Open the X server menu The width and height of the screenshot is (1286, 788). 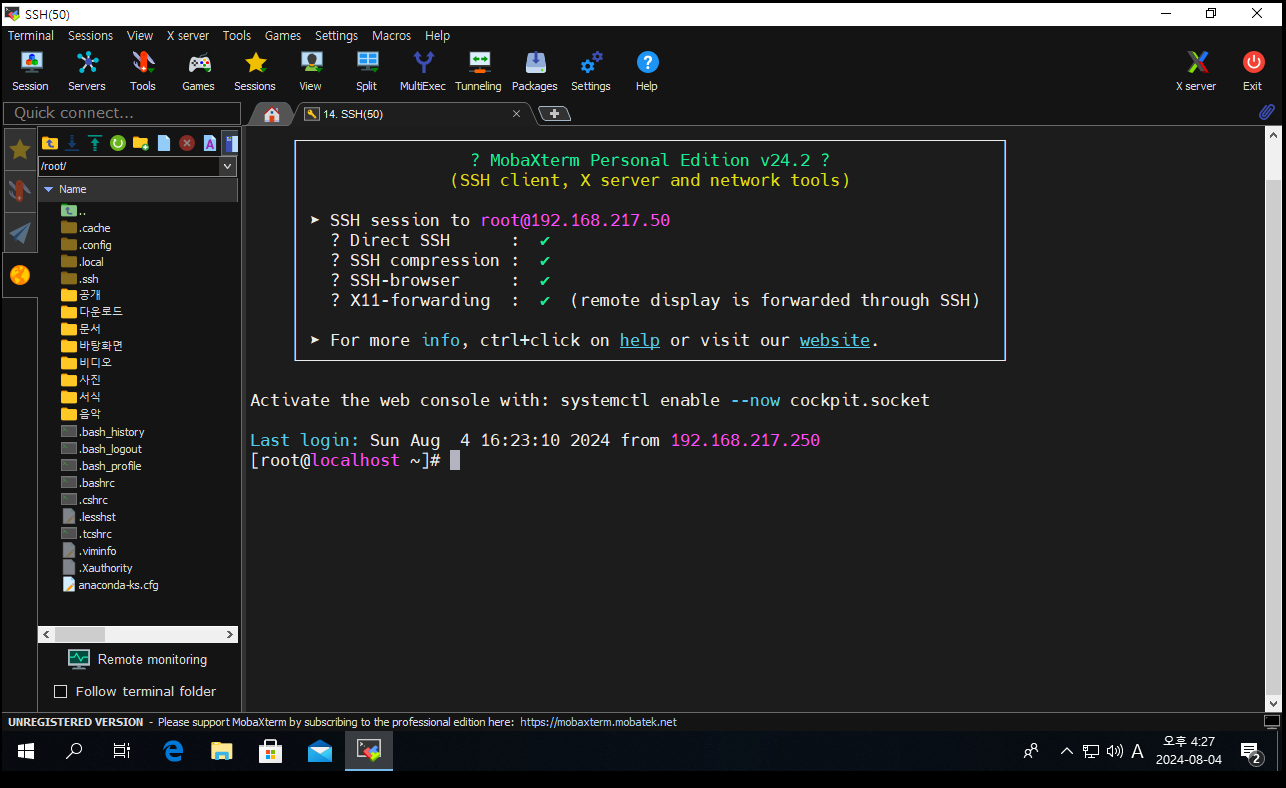188,35
